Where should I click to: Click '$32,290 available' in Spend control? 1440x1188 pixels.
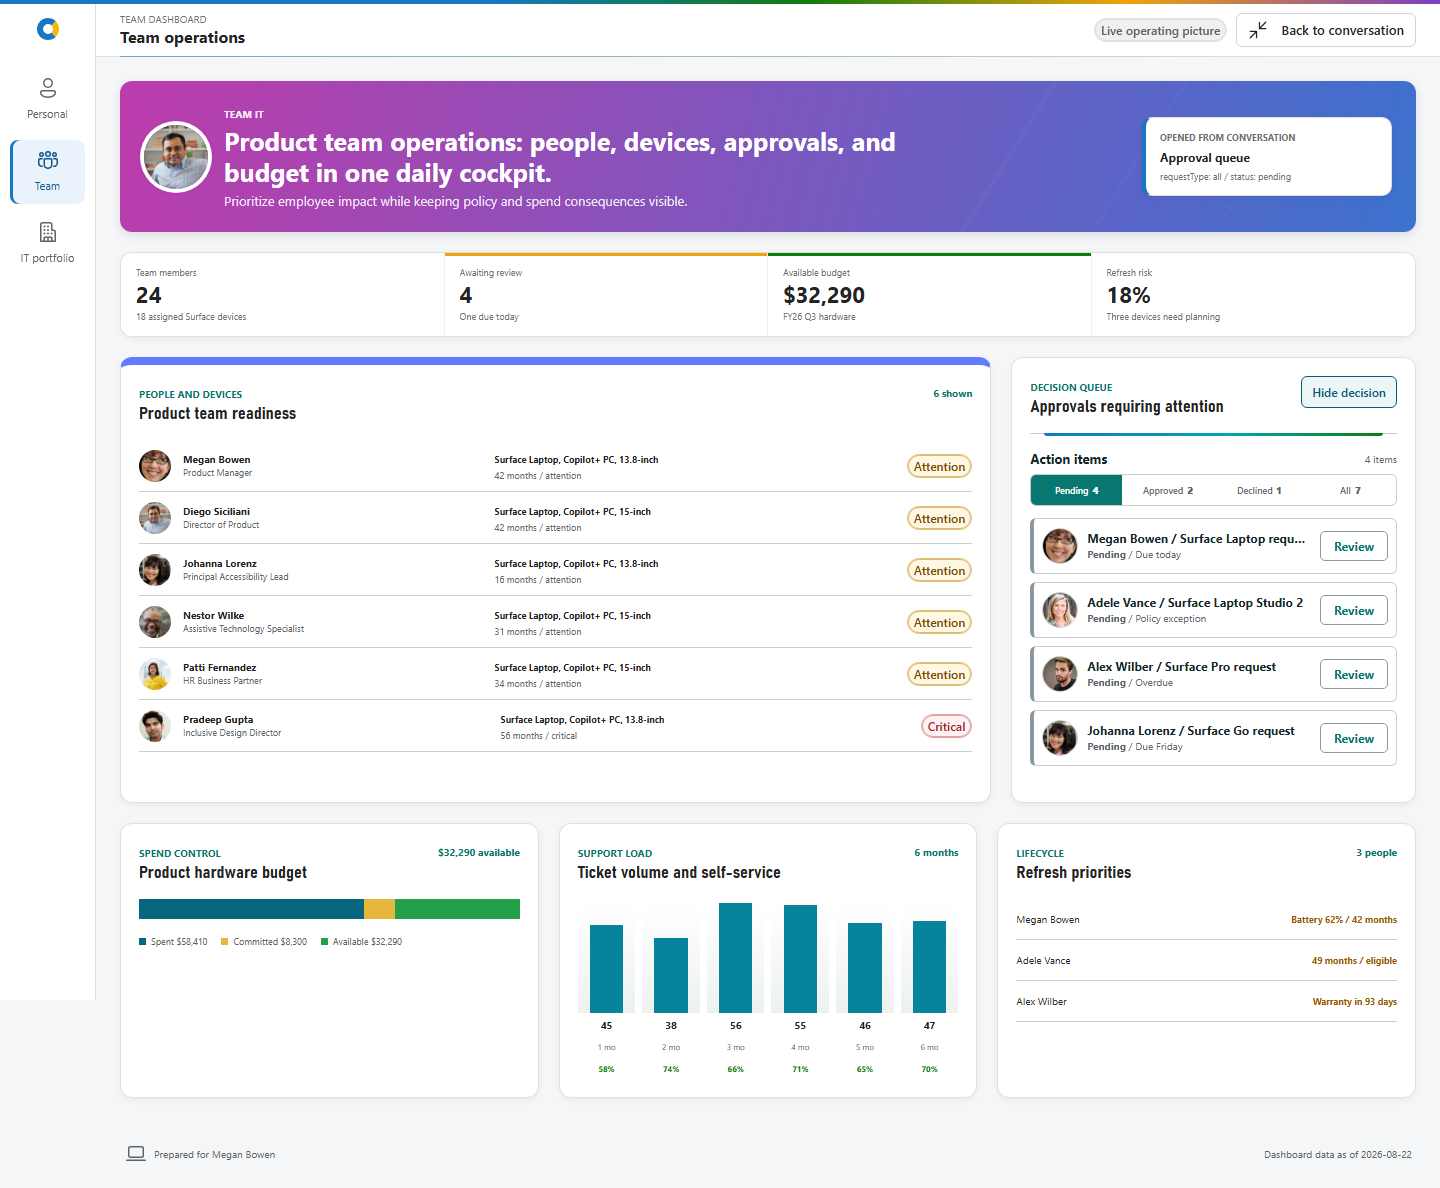tap(479, 853)
